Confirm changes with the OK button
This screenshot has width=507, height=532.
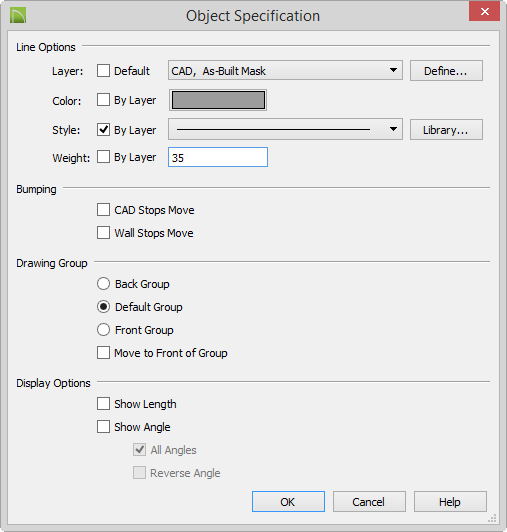tap(288, 501)
